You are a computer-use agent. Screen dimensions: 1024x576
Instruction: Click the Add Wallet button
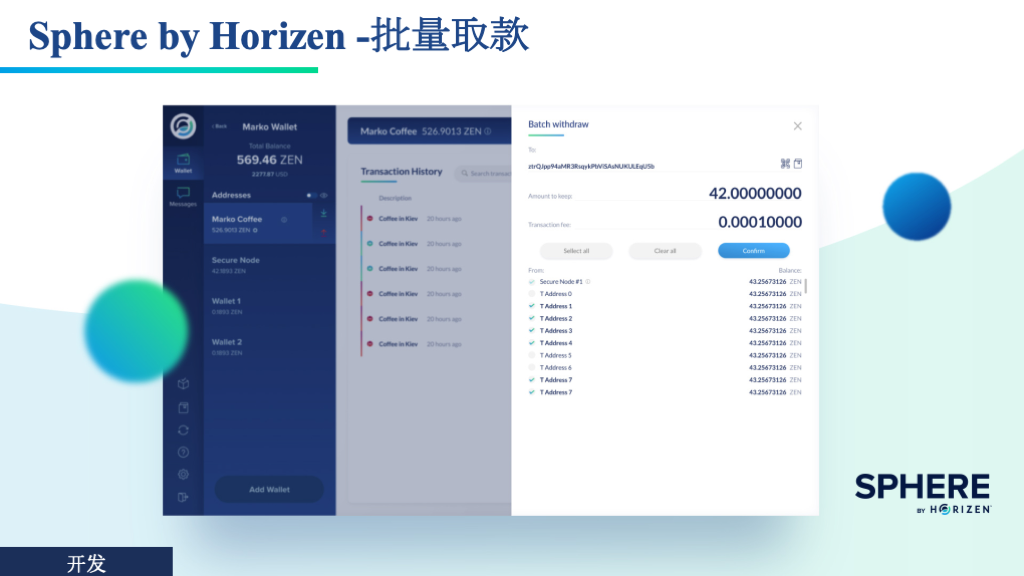(x=269, y=490)
